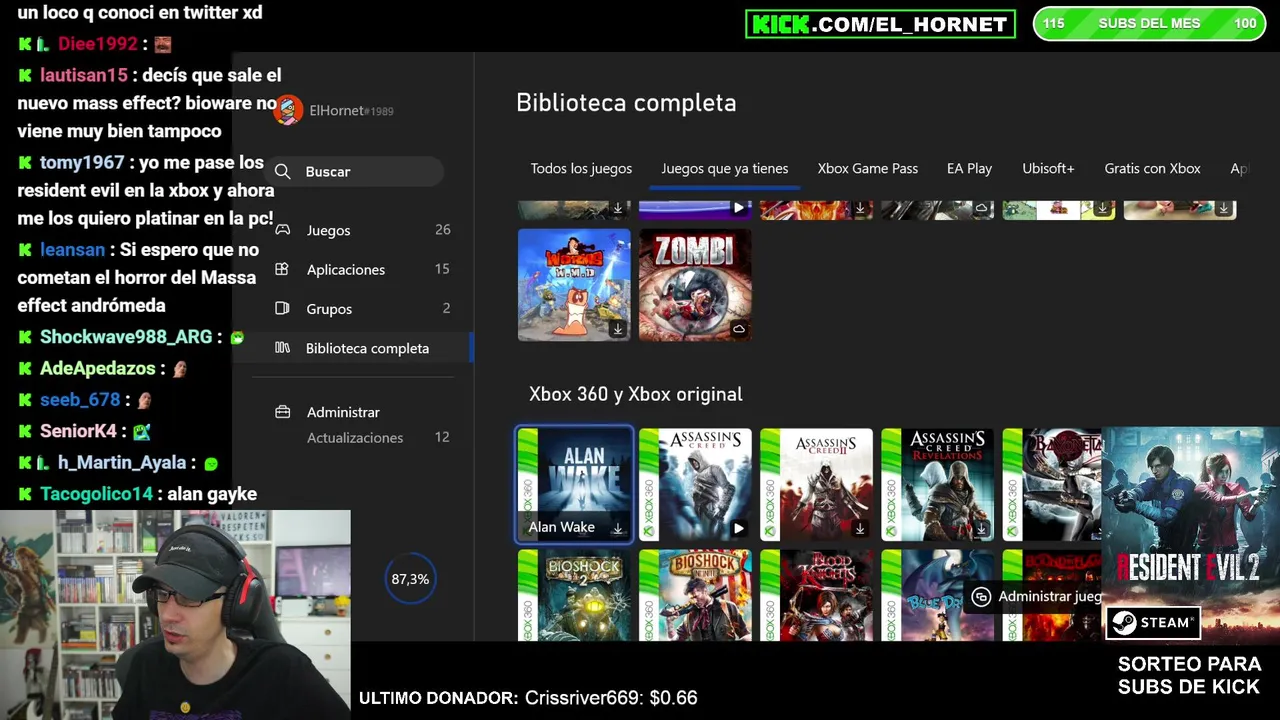Click the subs del mes progress bar
The width and height of the screenshot is (1280, 720).
[1149, 23]
